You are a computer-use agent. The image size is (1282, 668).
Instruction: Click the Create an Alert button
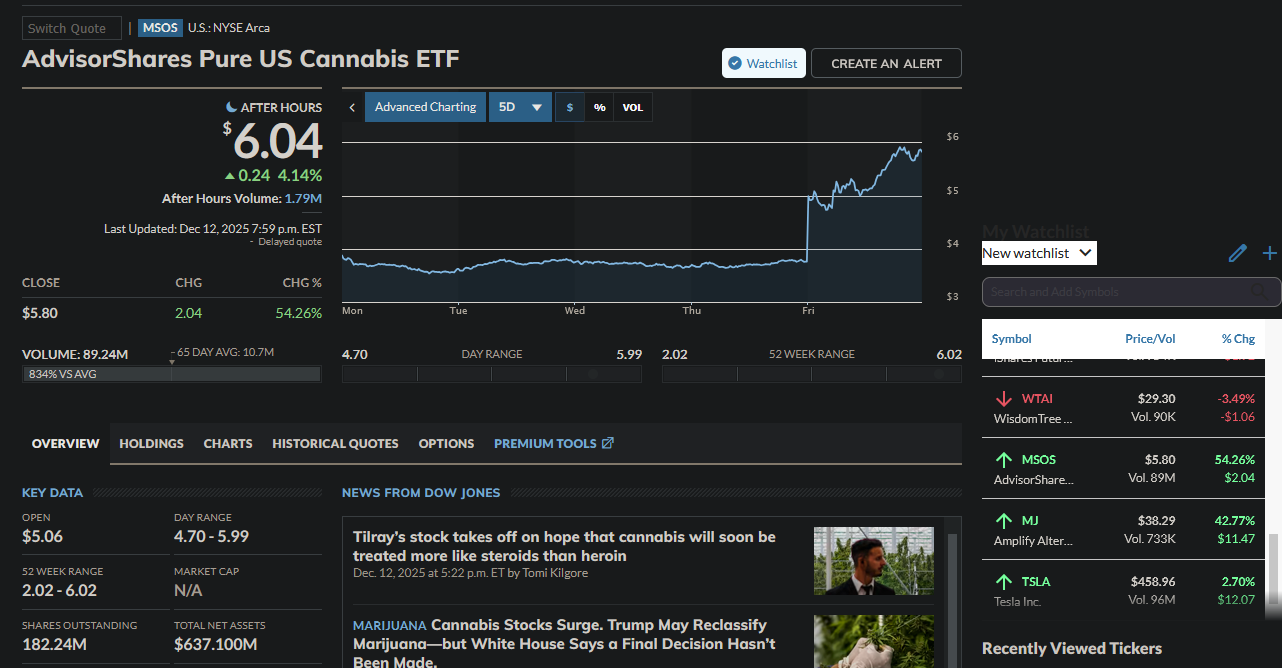coord(886,63)
